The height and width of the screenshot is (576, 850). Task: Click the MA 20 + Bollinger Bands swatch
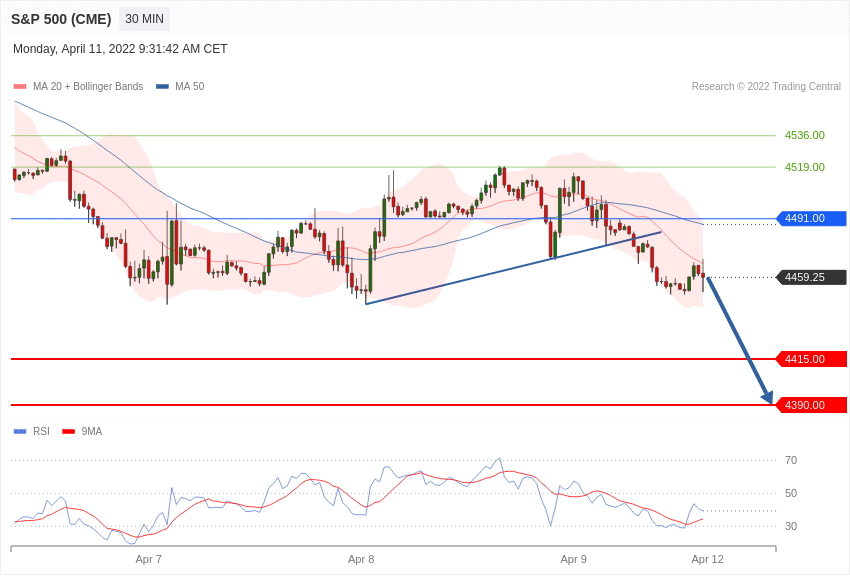pos(20,86)
